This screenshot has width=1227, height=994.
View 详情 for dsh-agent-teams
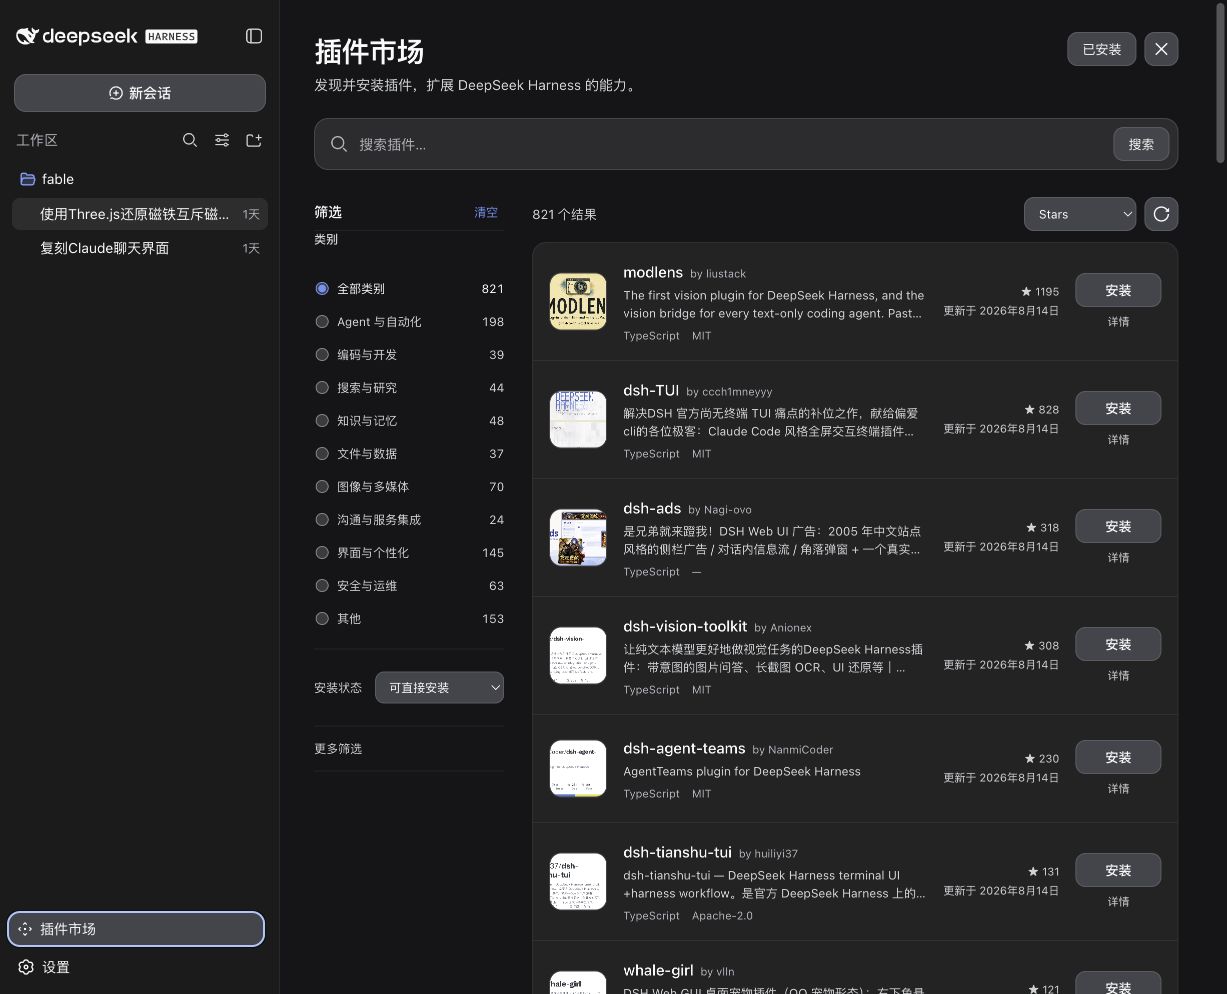coord(1118,789)
